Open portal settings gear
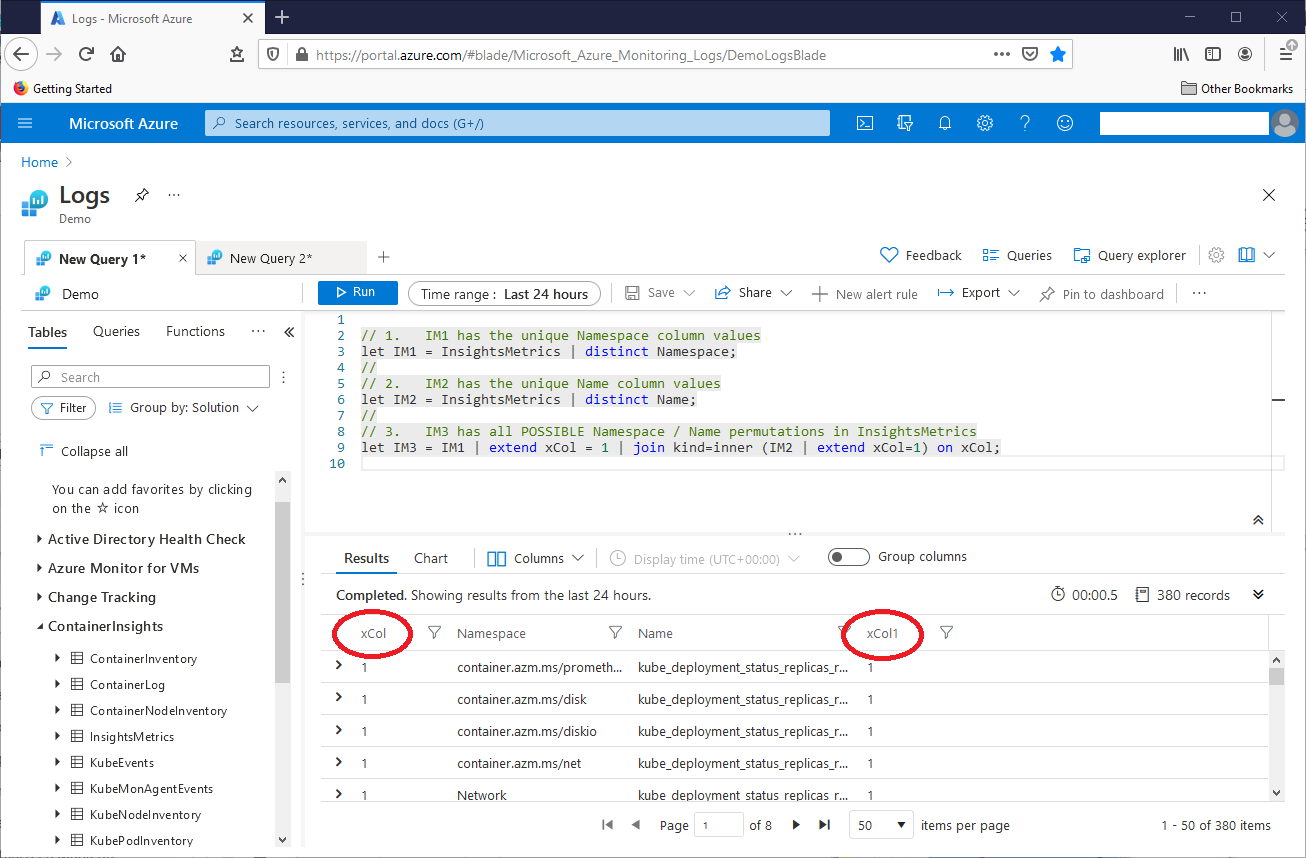The height and width of the screenshot is (858, 1306). click(x=984, y=122)
